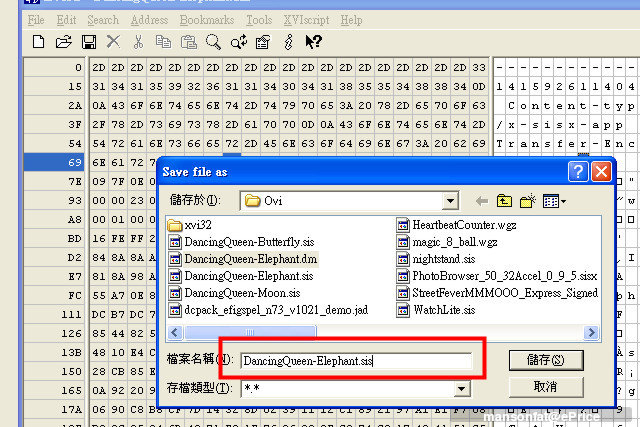Open the Edit menu
This screenshot has width=640, height=427.
click(x=66, y=20)
